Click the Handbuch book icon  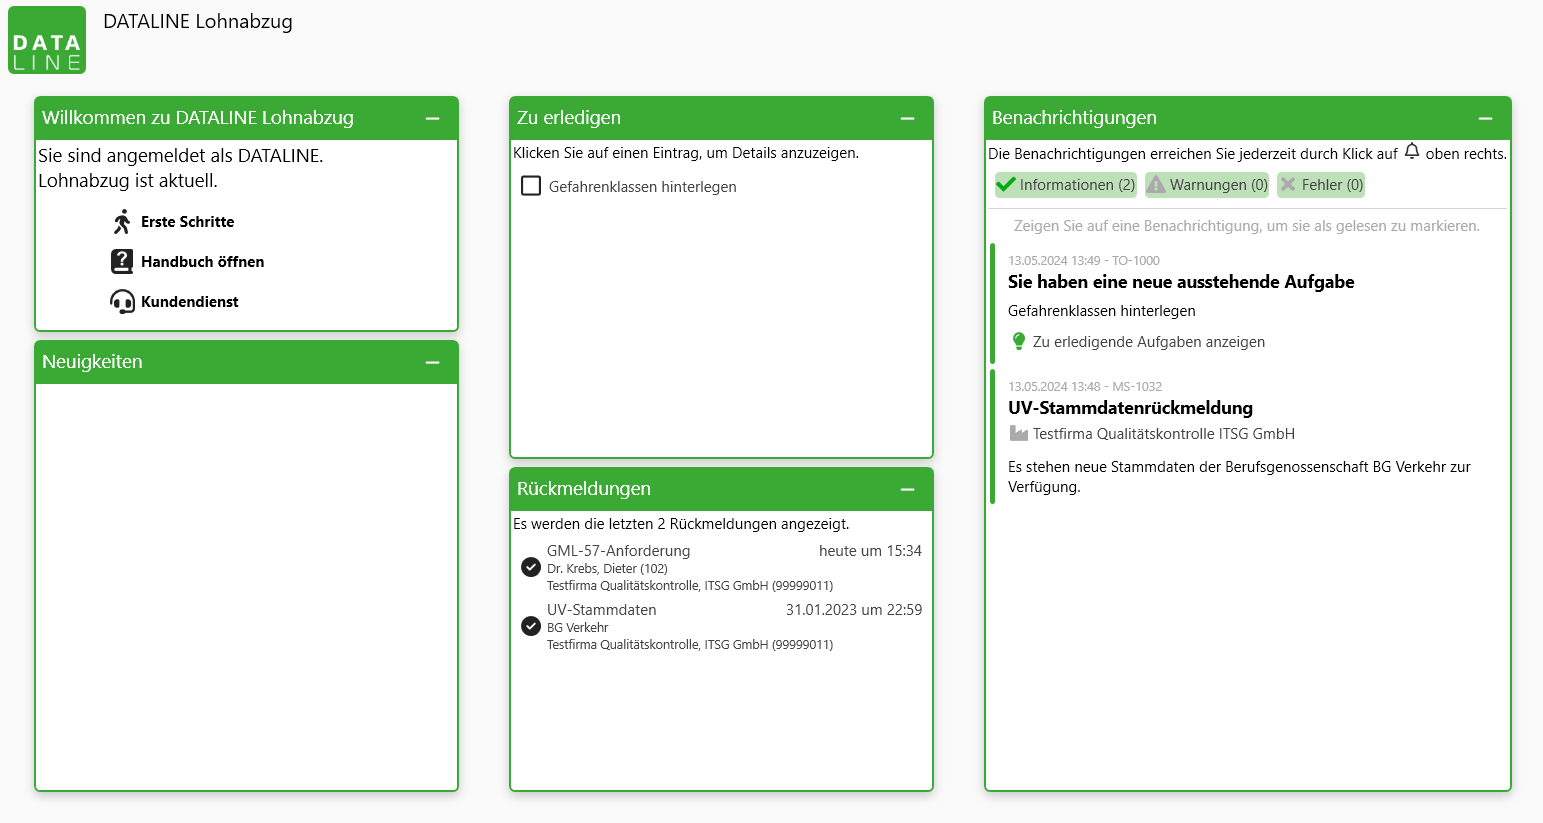click(x=122, y=262)
